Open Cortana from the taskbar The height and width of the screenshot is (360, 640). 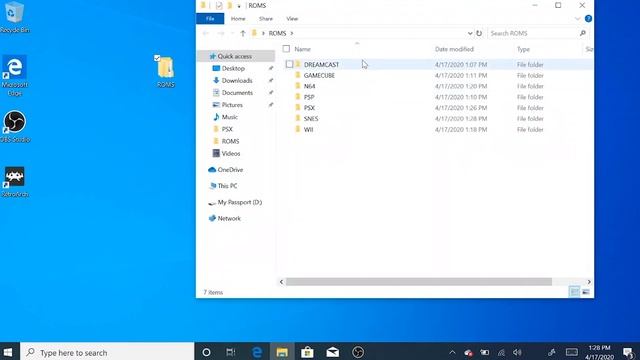pyautogui.click(x=207, y=352)
